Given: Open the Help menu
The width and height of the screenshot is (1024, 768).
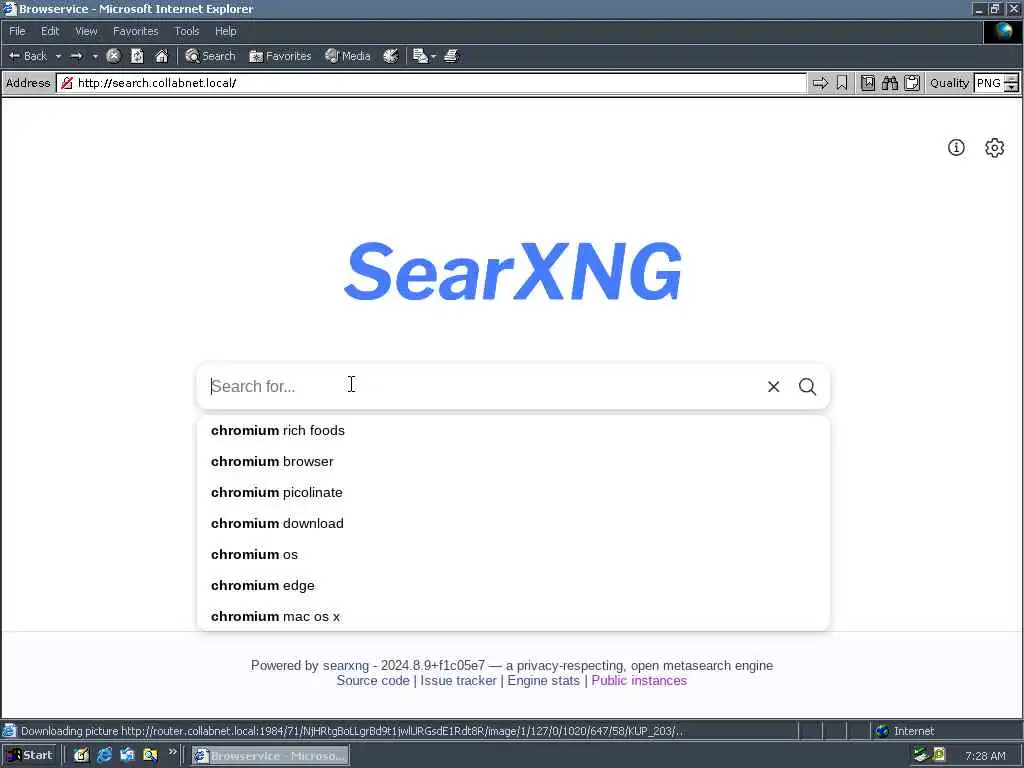Looking at the screenshot, I should pyautogui.click(x=225, y=31).
